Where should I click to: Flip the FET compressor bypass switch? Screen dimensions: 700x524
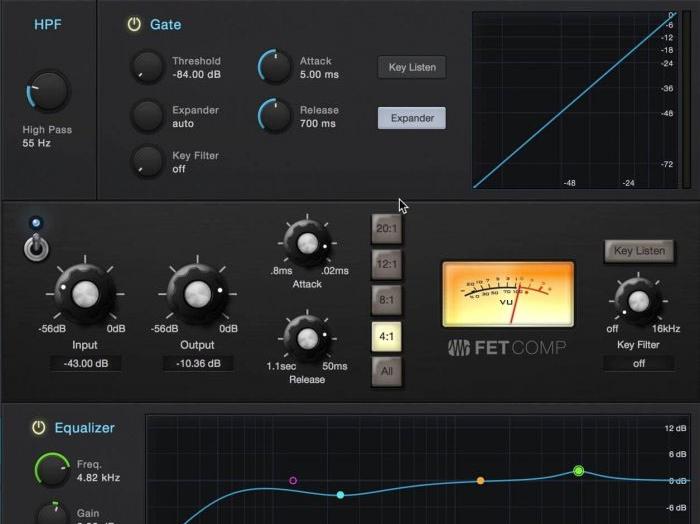click(37, 246)
